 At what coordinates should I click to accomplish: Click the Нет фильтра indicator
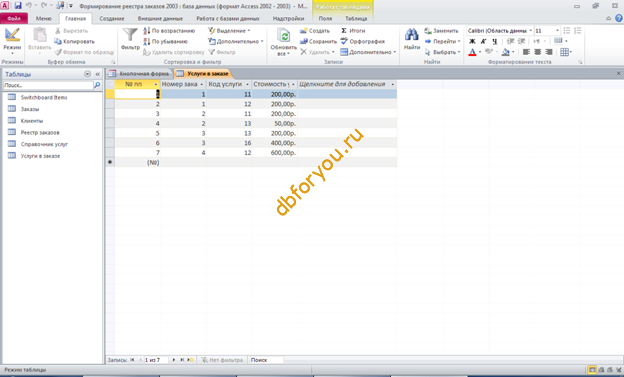pos(222,360)
